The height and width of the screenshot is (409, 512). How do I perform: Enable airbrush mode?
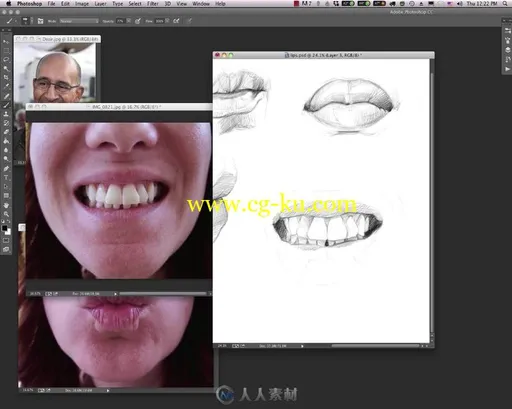coord(176,21)
